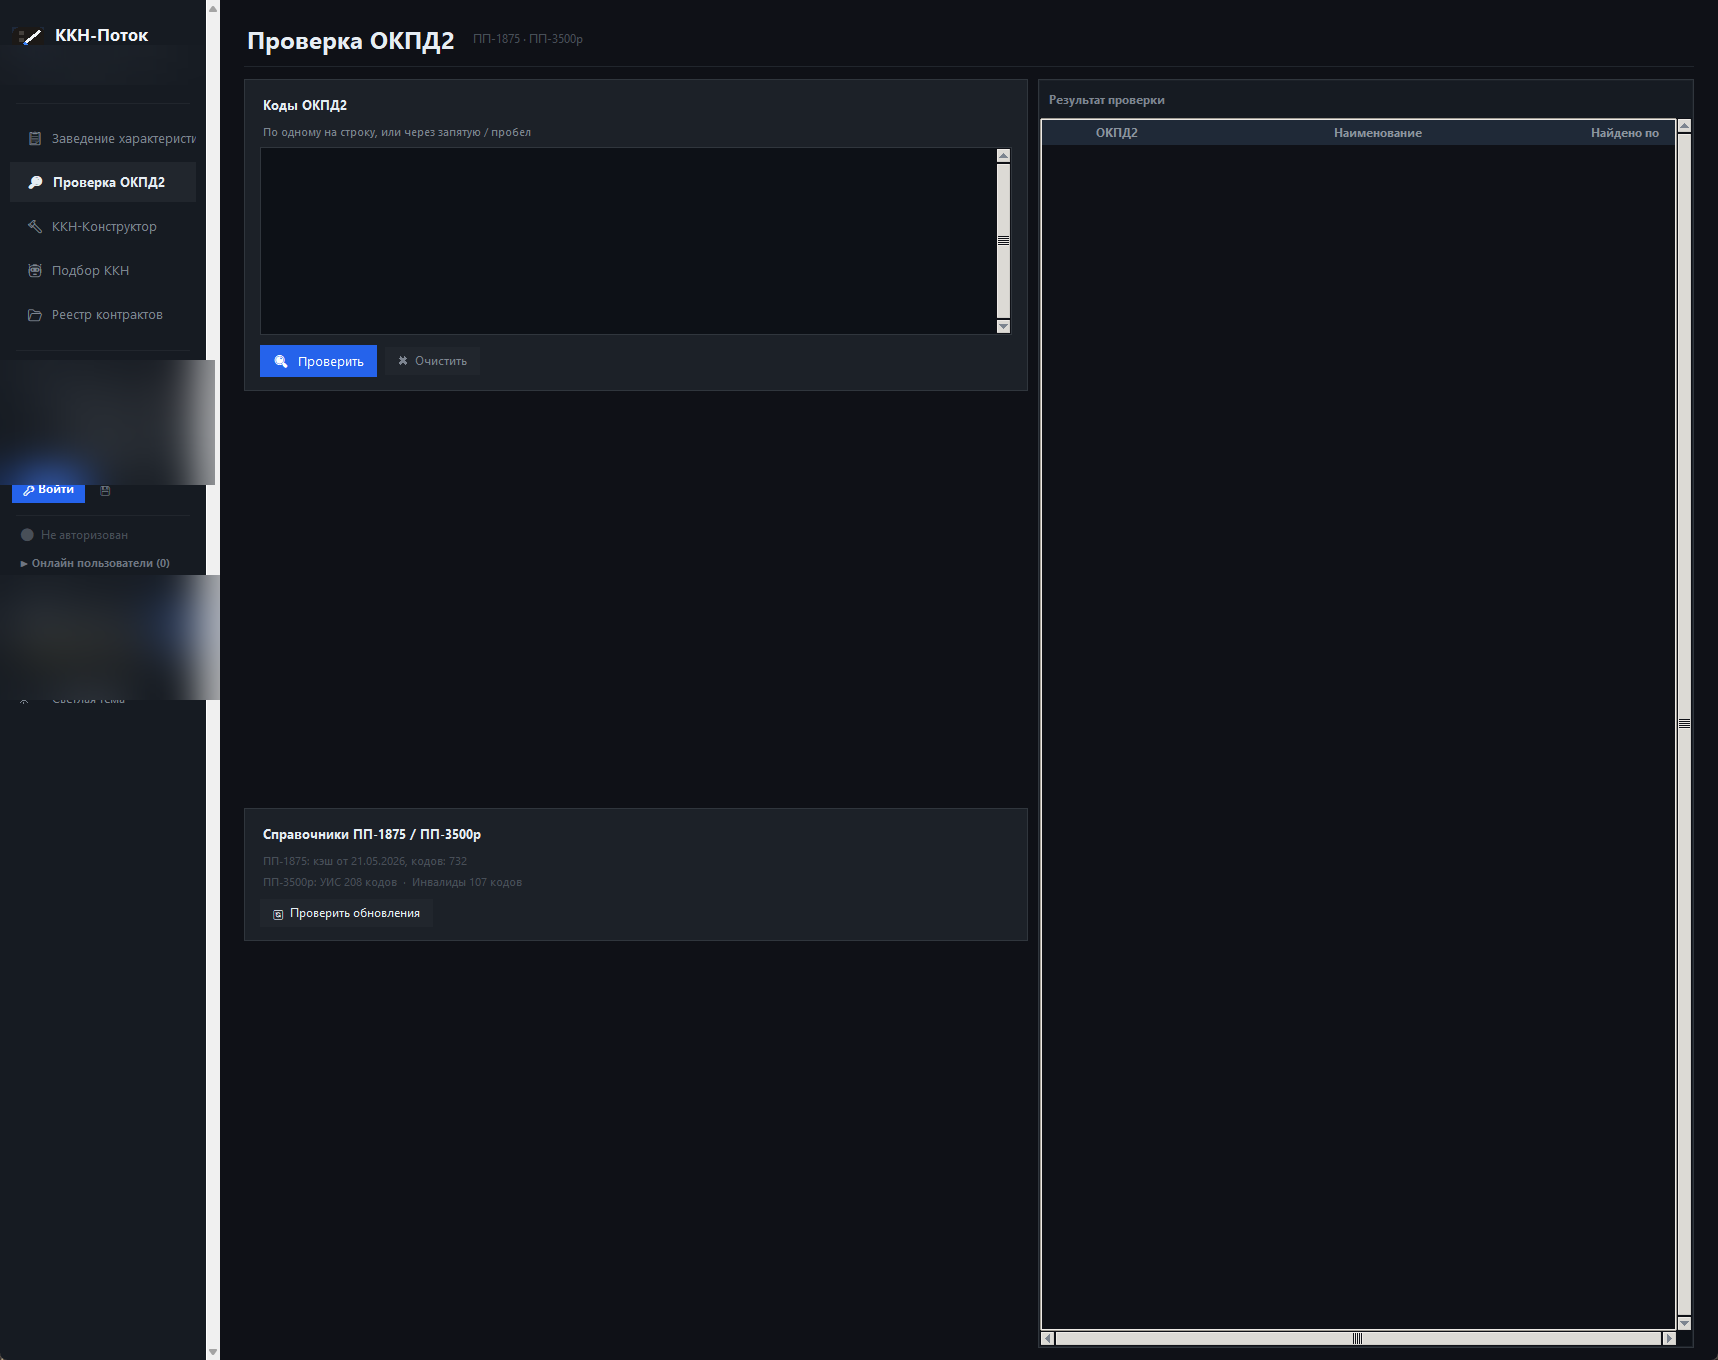Screen dimensions: 1718x1360
Task: Click the Реестр контрактов folder icon
Action: [x=35, y=315]
